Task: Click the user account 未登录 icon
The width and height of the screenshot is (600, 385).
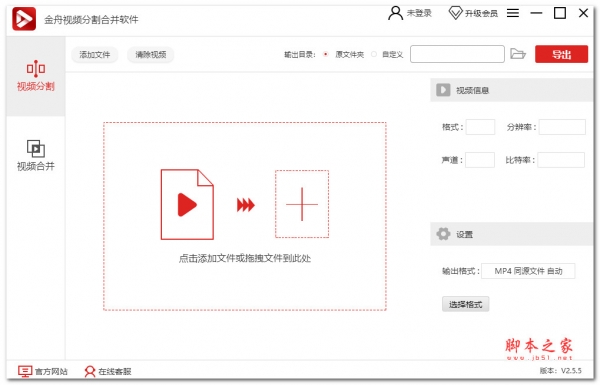Action: (395, 13)
